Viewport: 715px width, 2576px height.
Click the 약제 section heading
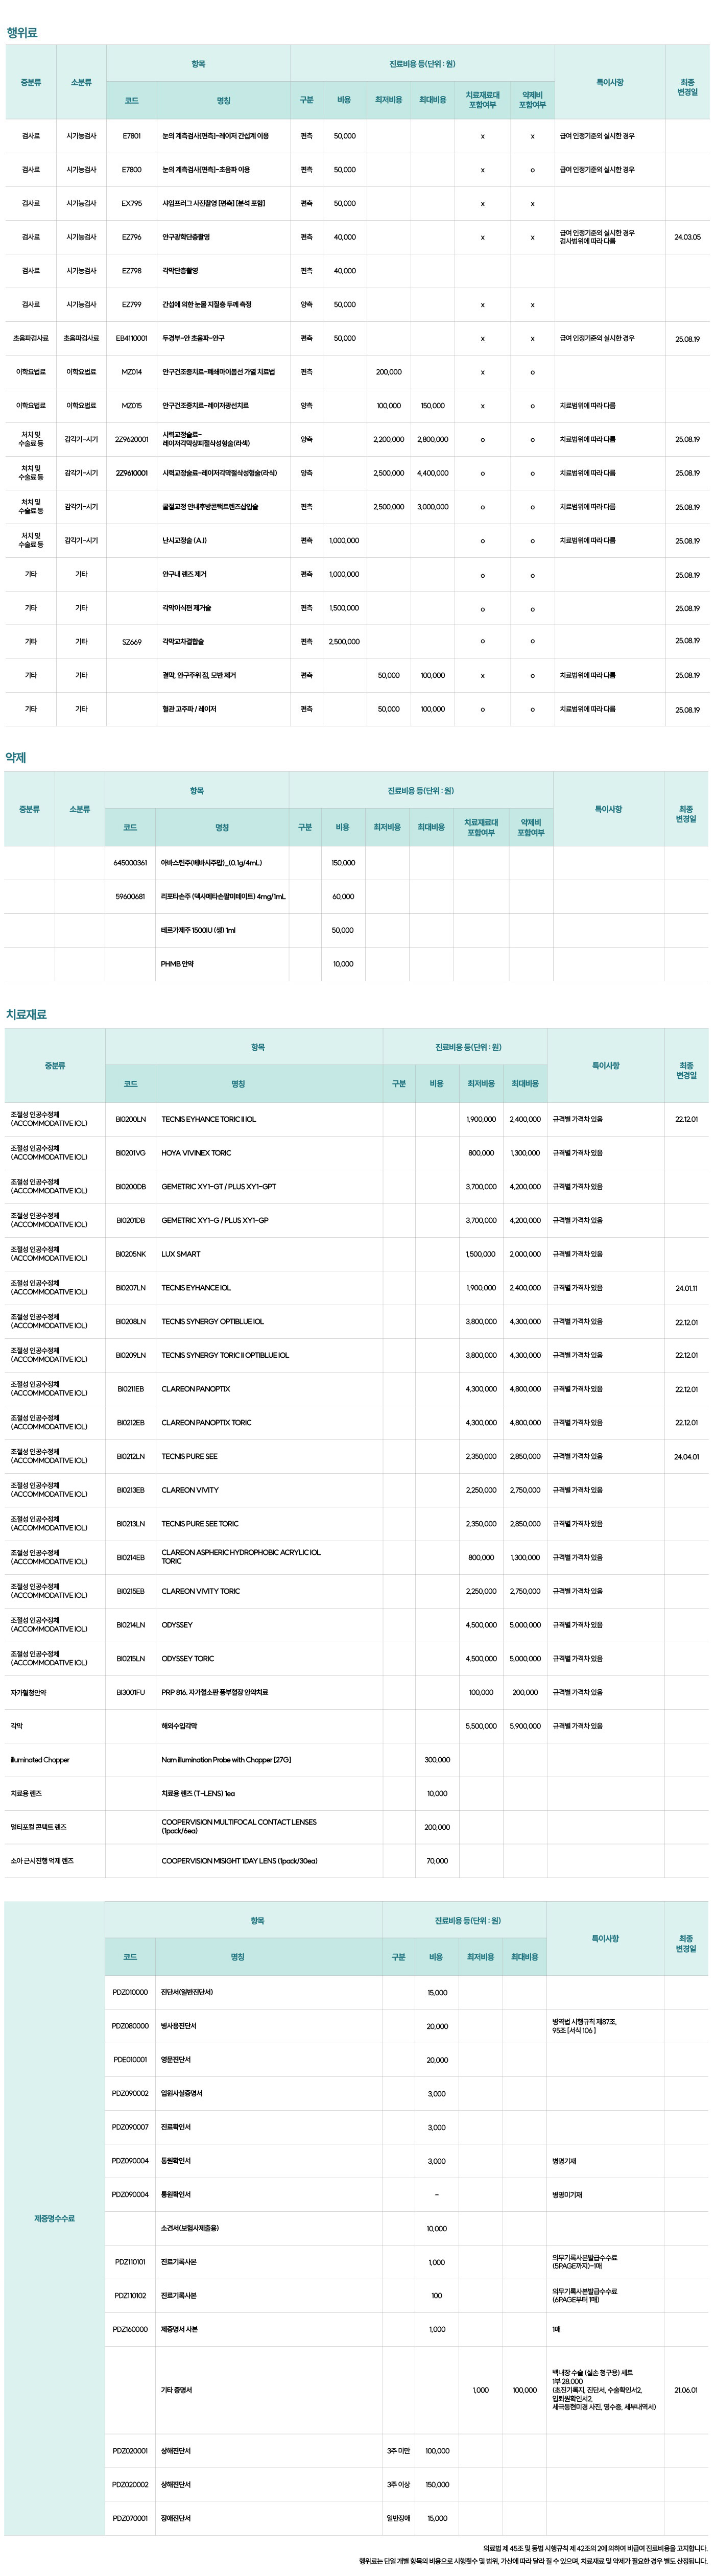point(16,758)
